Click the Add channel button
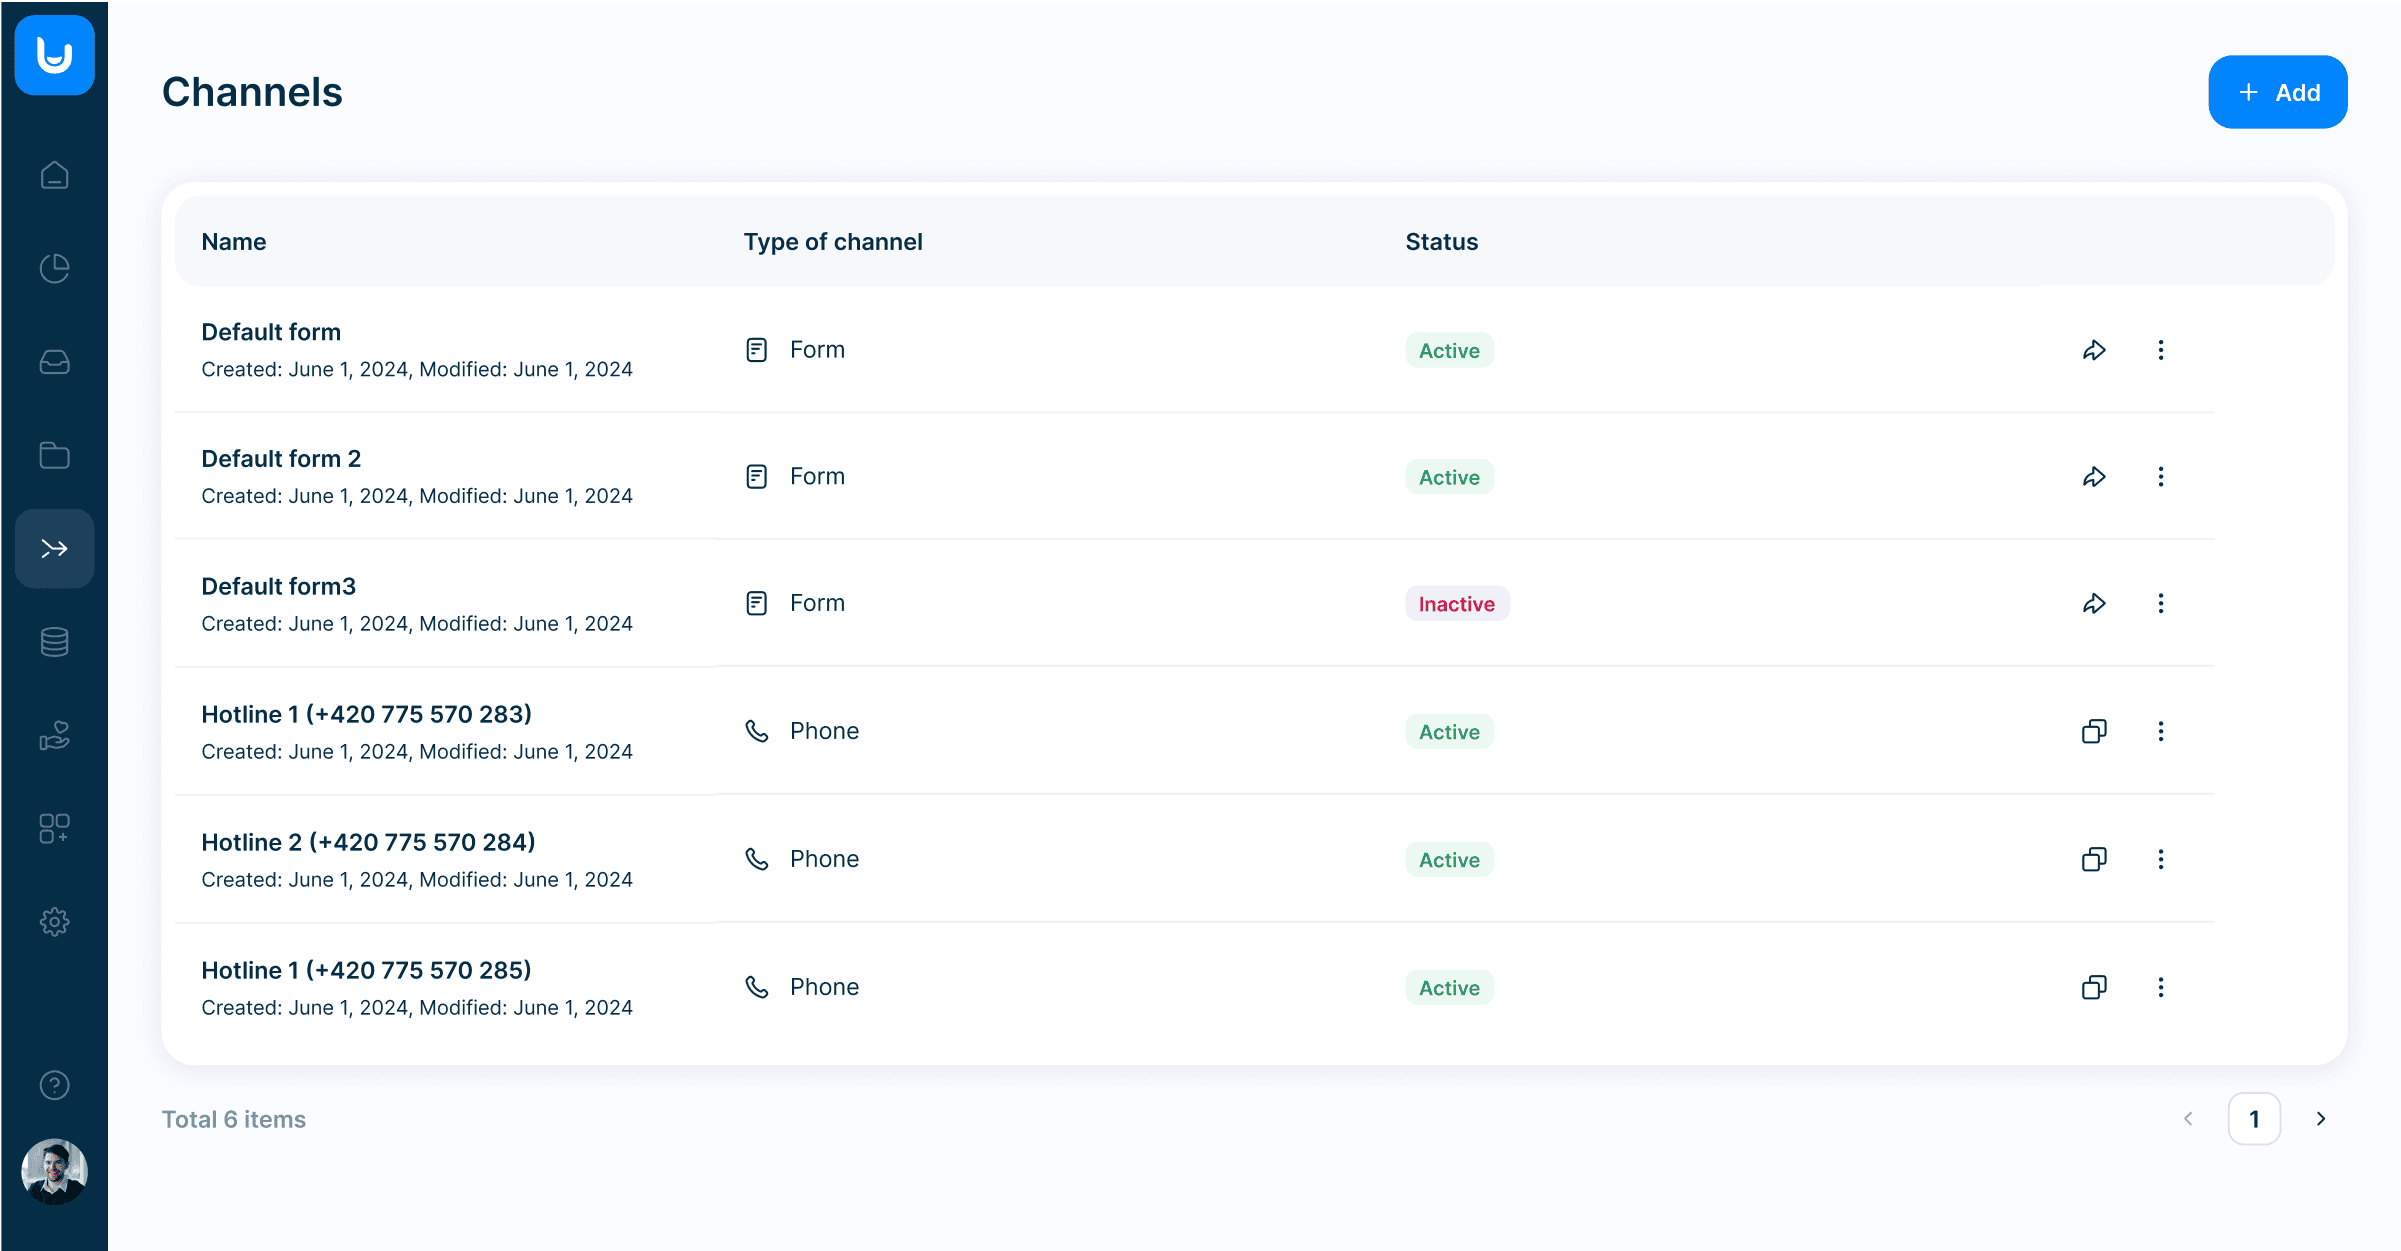Screen dimensions: 2401x1251 pos(2277,92)
